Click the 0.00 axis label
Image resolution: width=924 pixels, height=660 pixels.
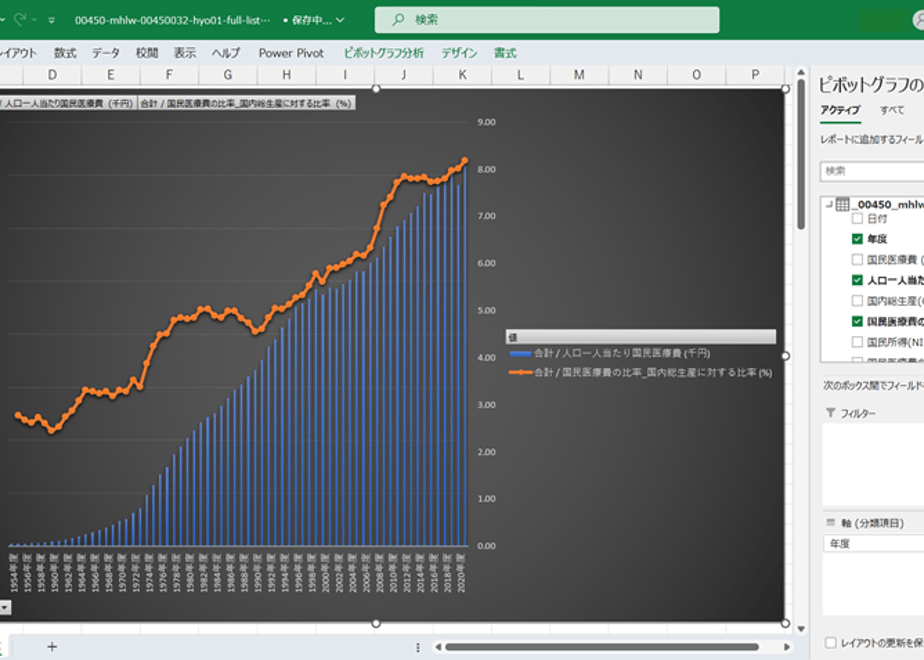tap(486, 546)
